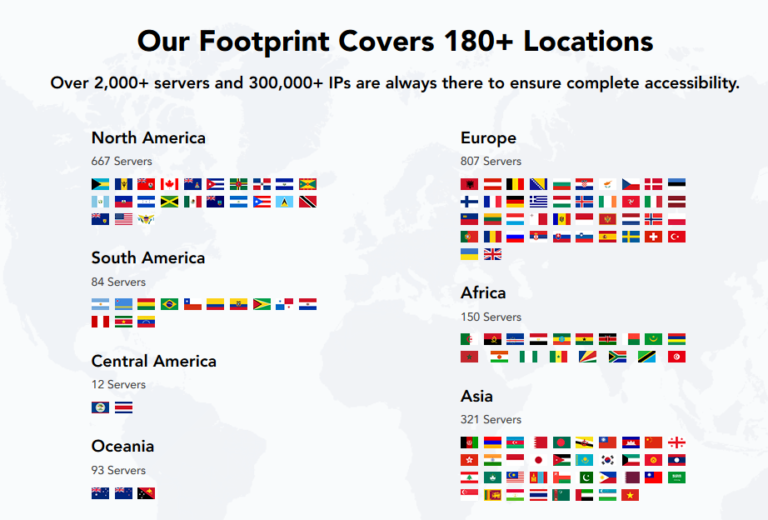The width and height of the screenshot is (768, 520).
Task: Select the South Africa flag
Action: [617, 357]
